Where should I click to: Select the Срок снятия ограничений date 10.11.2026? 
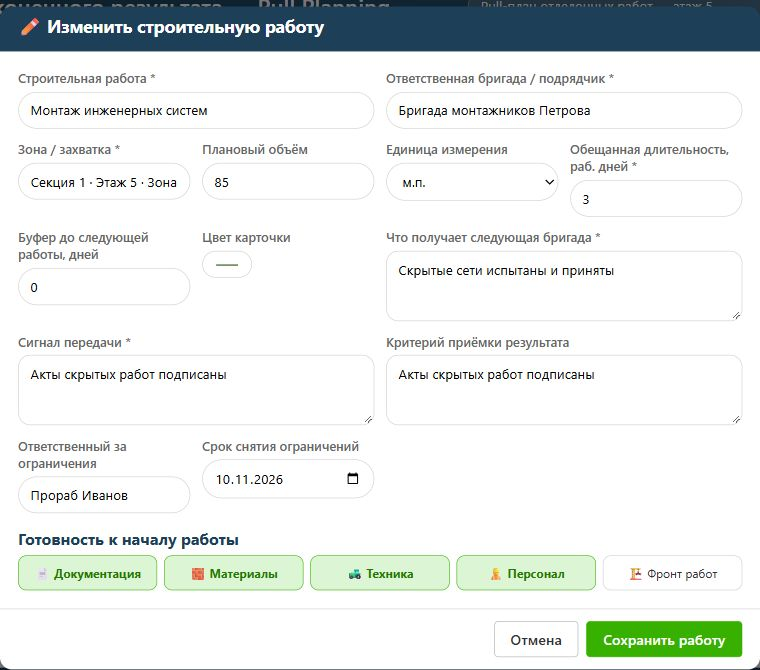pyautogui.click(x=288, y=479)
